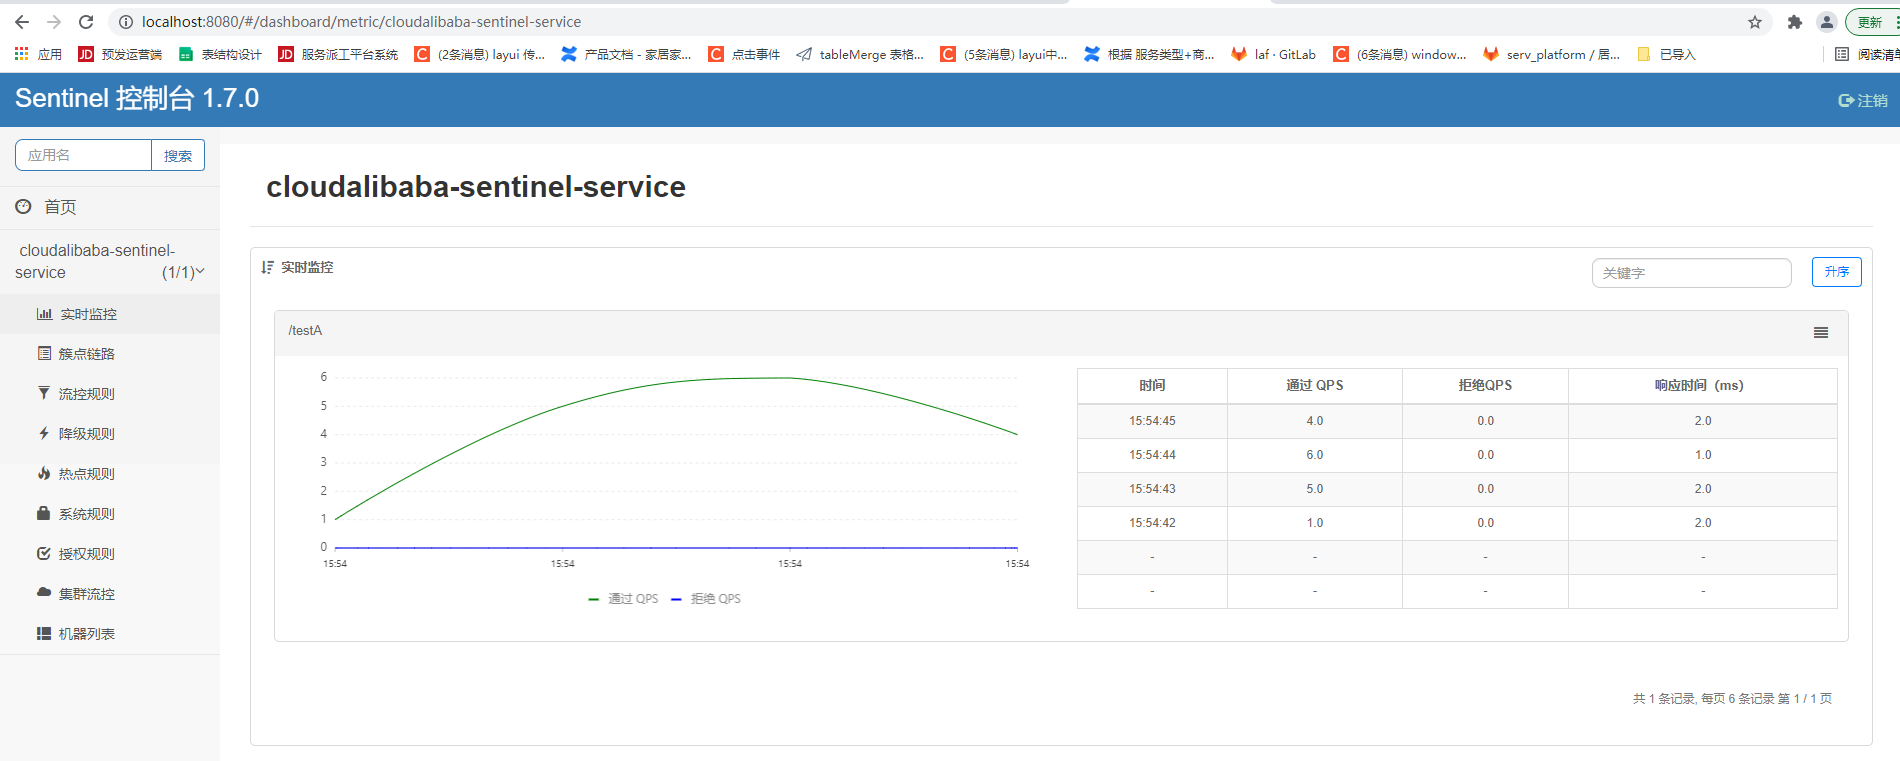Open 授权规则 in the sidebar
Image resolution: width=1900 pixels, height=761 pixels.
pos(110,554)
